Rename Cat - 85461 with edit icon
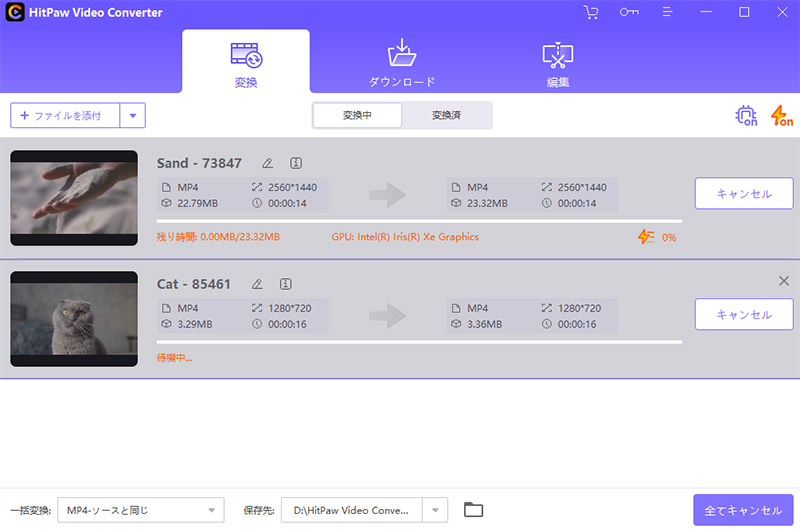 coord(257,284)
